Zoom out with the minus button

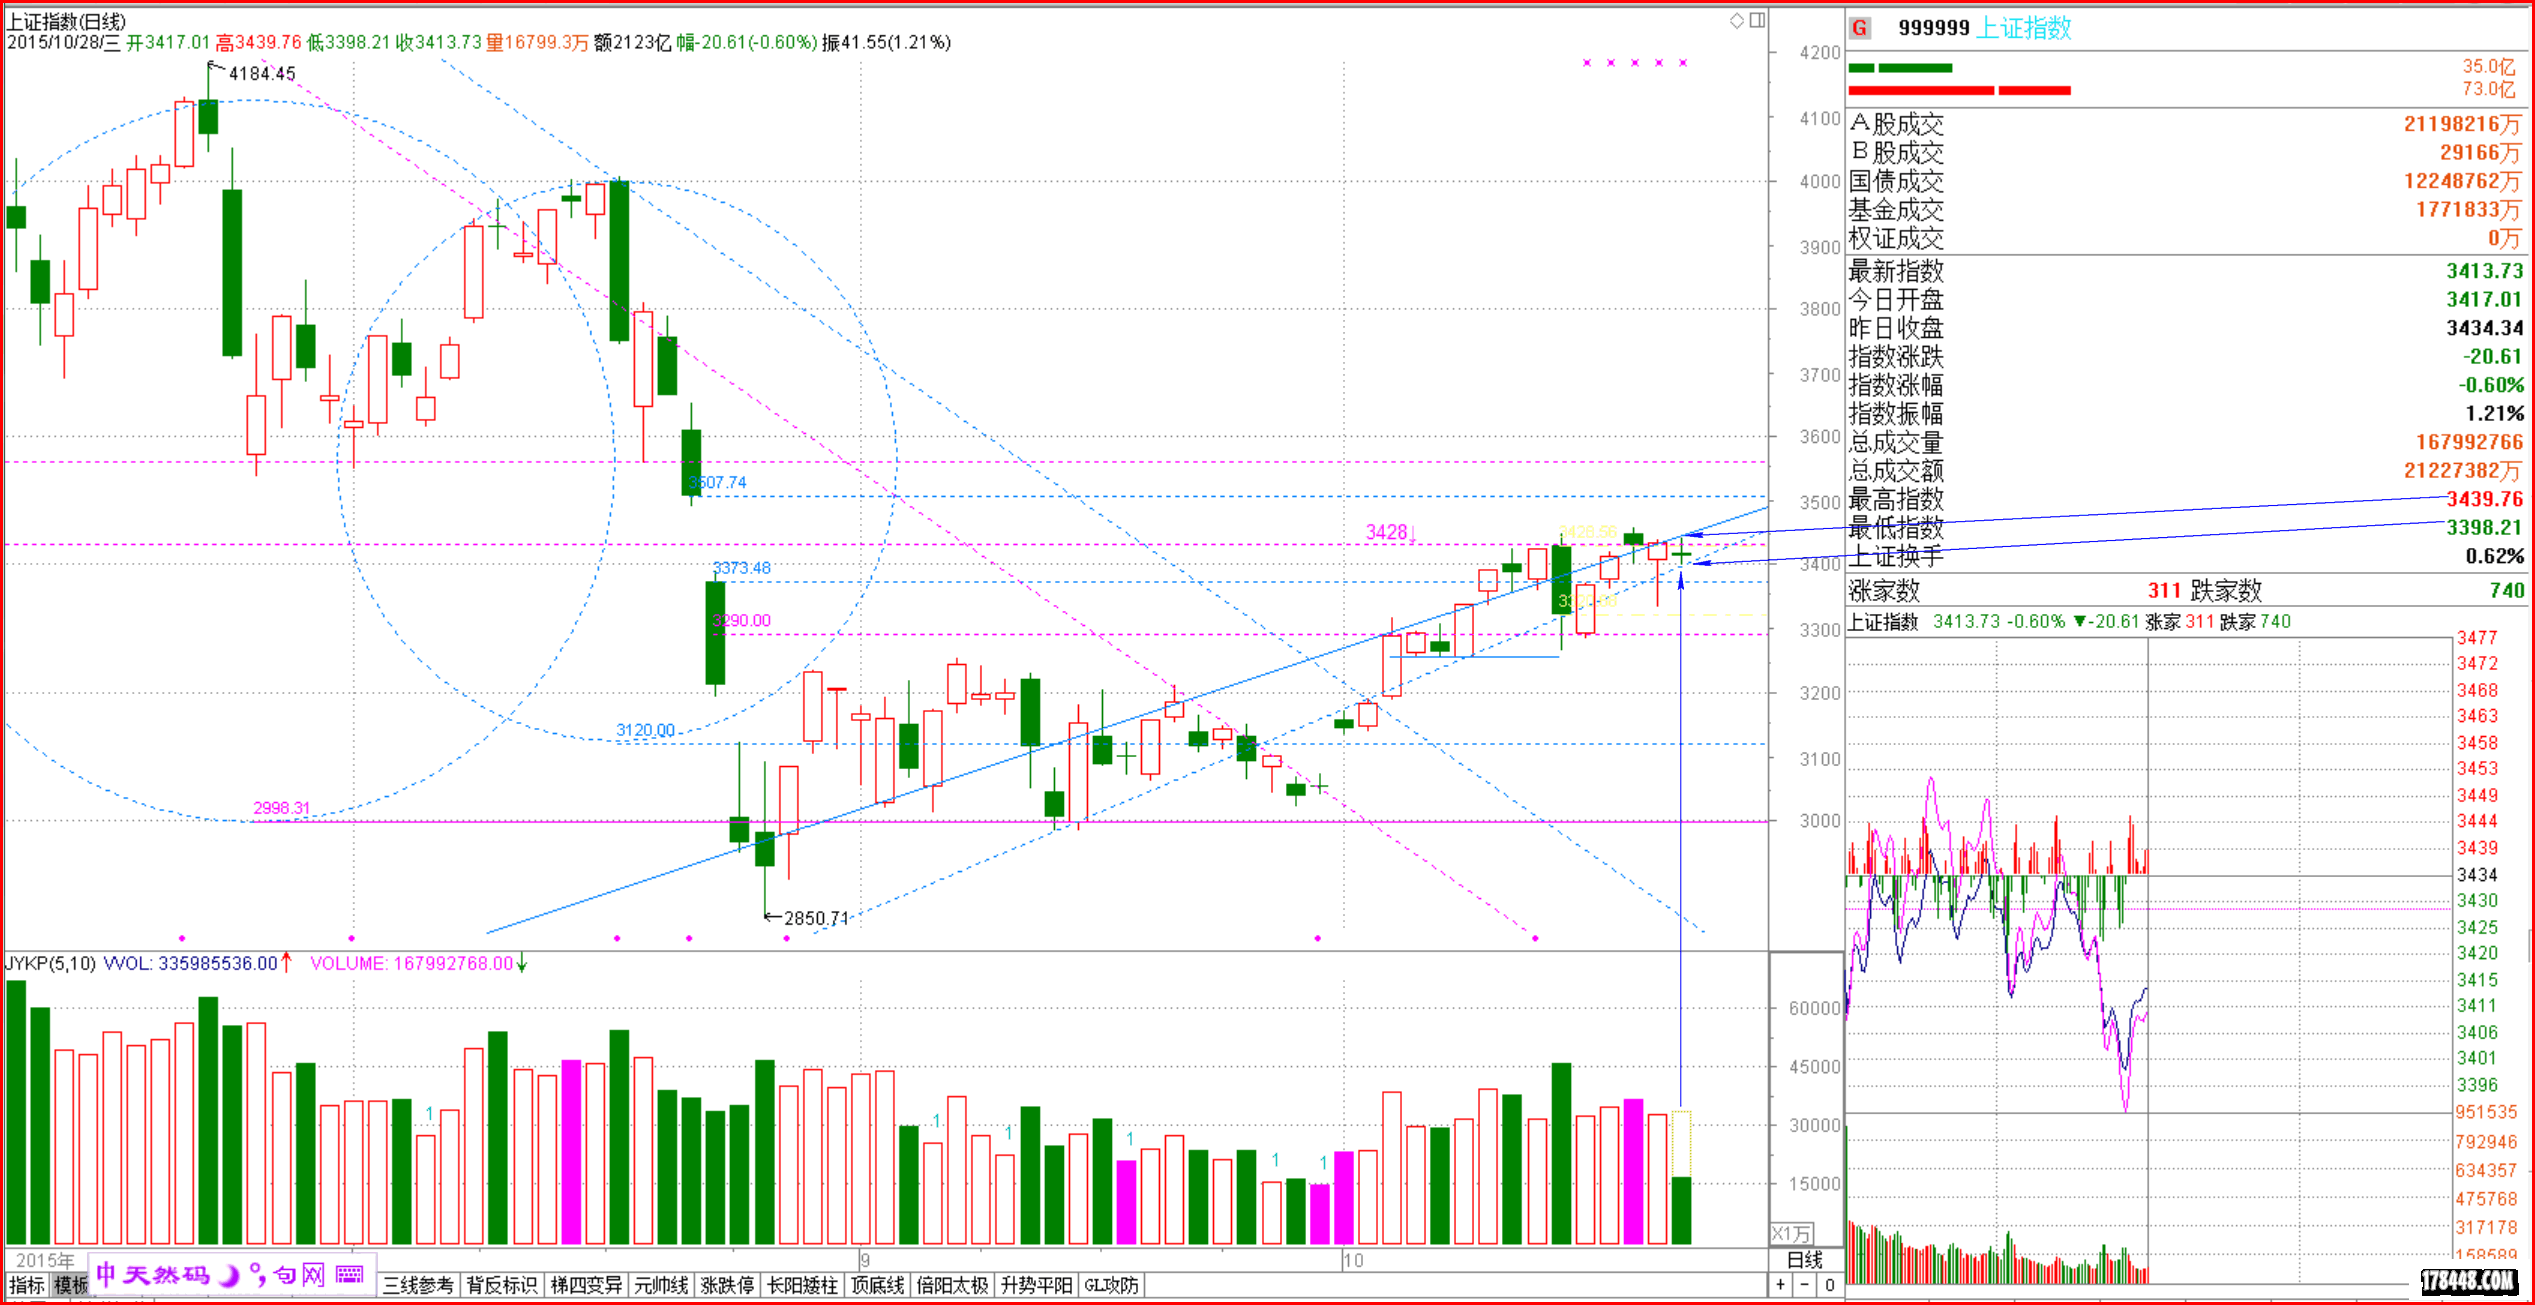[1805, 1285]
